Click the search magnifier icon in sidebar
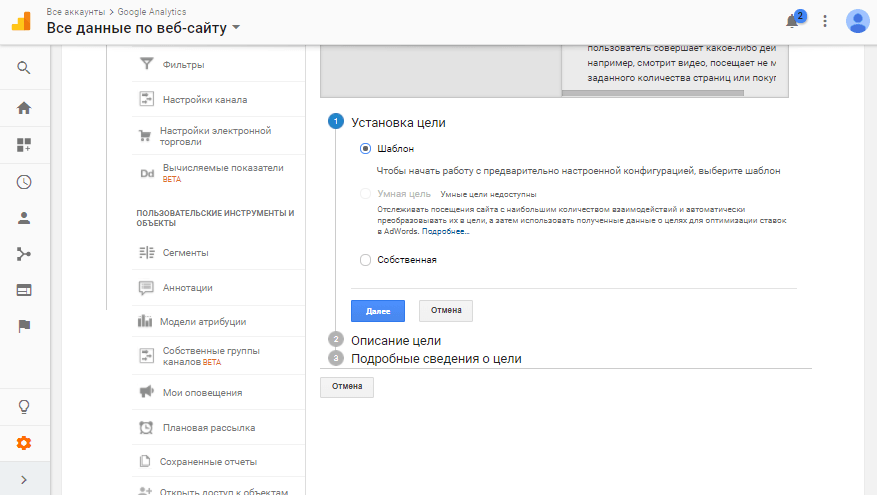 24,68
